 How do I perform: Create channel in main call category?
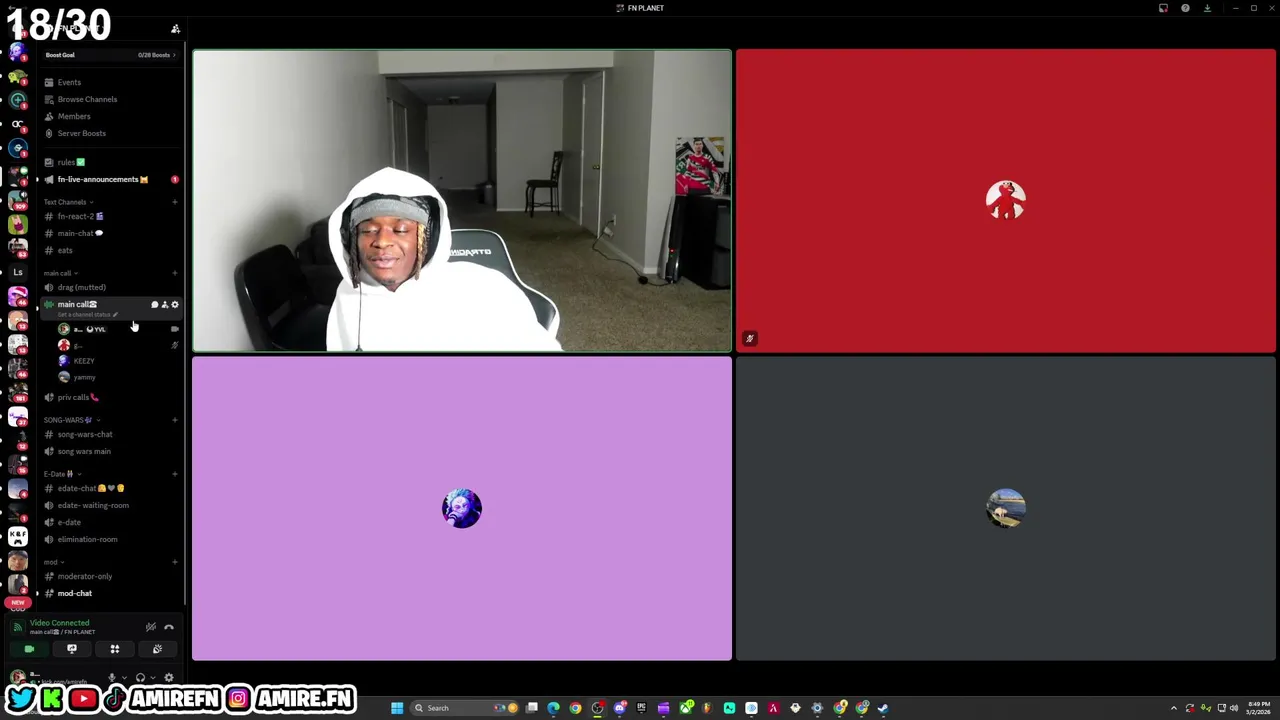pos(175,273)
